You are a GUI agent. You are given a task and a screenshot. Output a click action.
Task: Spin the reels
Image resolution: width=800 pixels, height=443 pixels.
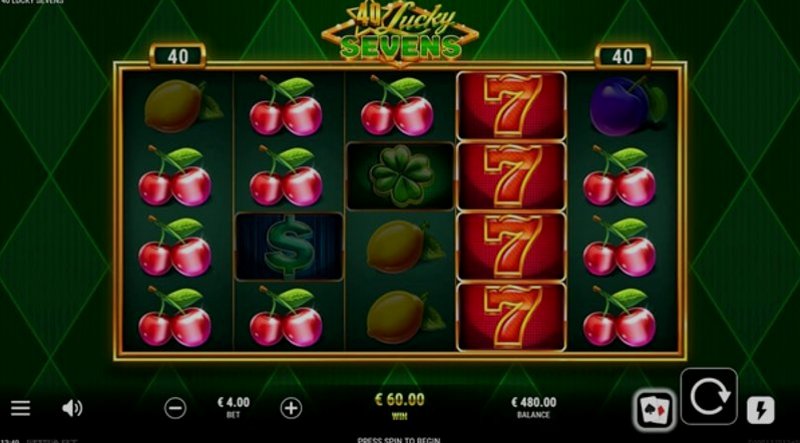coord(709,396)
